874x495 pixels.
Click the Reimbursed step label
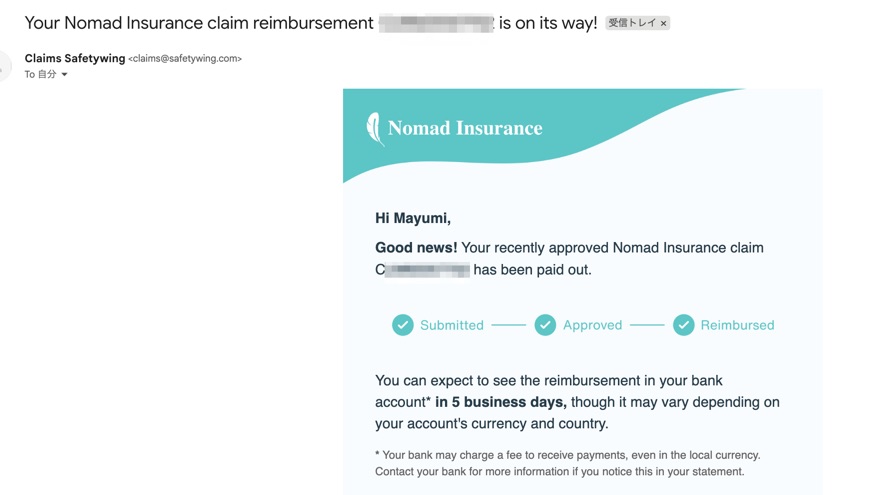click(x=737, y=325)
